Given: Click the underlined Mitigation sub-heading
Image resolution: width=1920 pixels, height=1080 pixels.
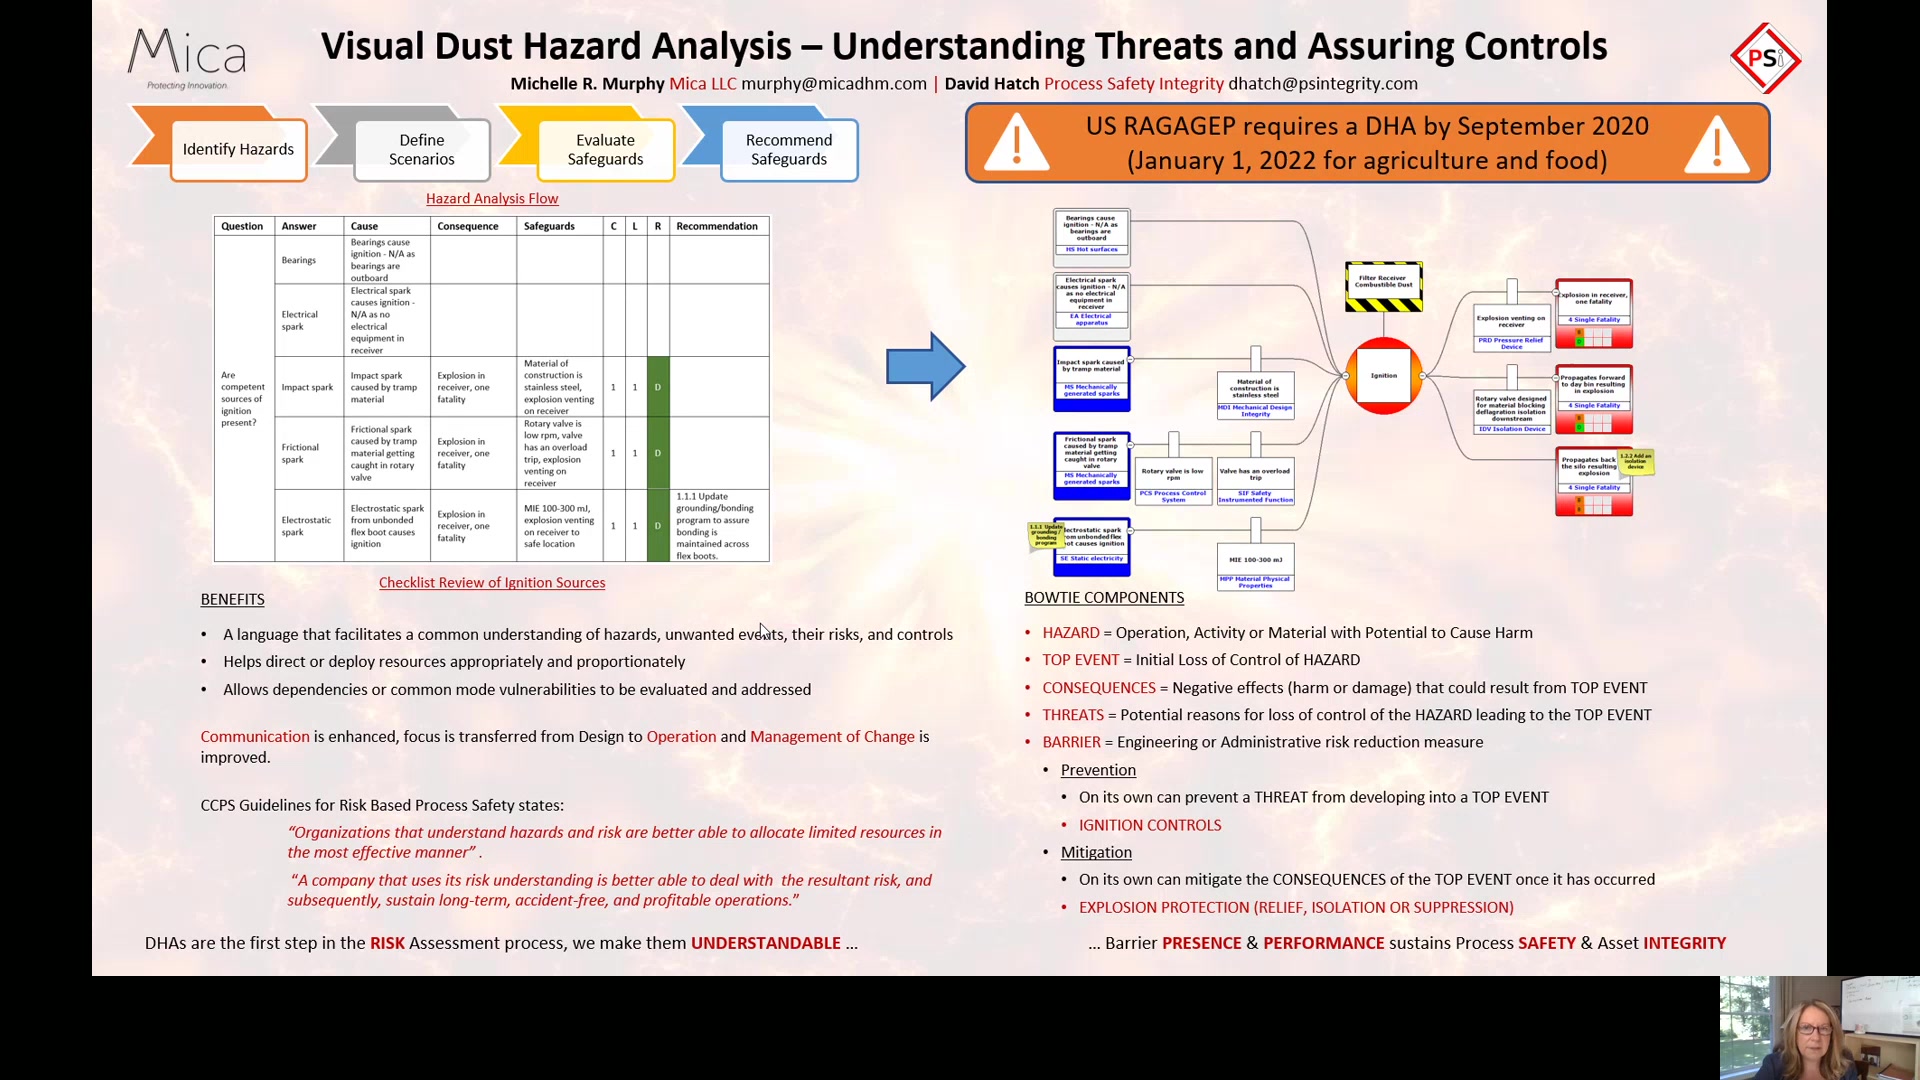Looking at the screenshot, I should [1096, 852].
